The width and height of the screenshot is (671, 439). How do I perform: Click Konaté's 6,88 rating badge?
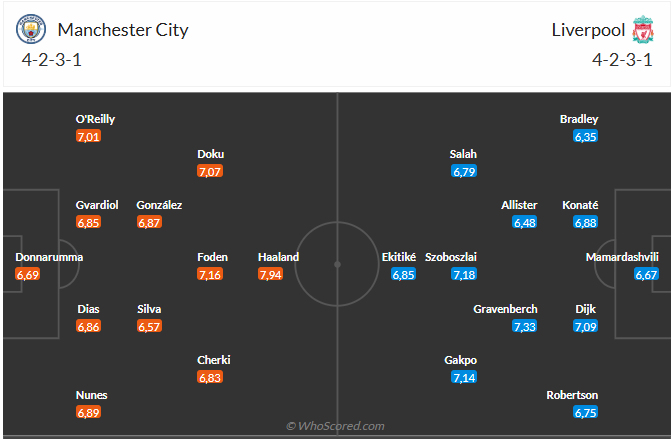586,222
